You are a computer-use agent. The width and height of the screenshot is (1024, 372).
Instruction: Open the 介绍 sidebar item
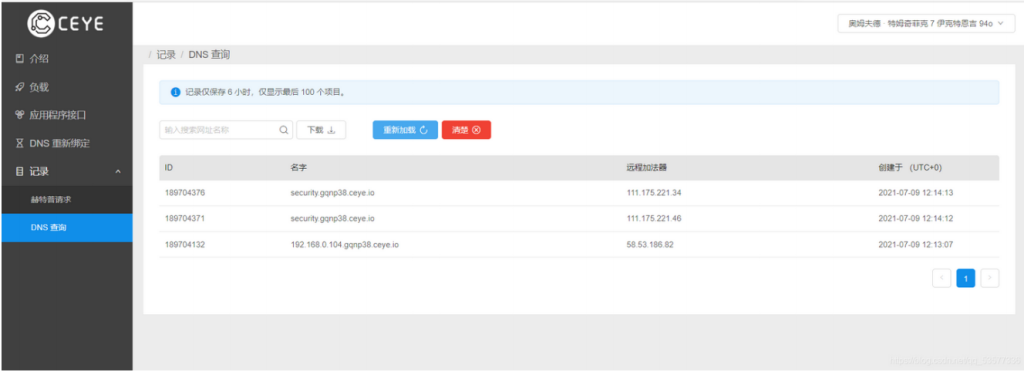click(67, 59)
